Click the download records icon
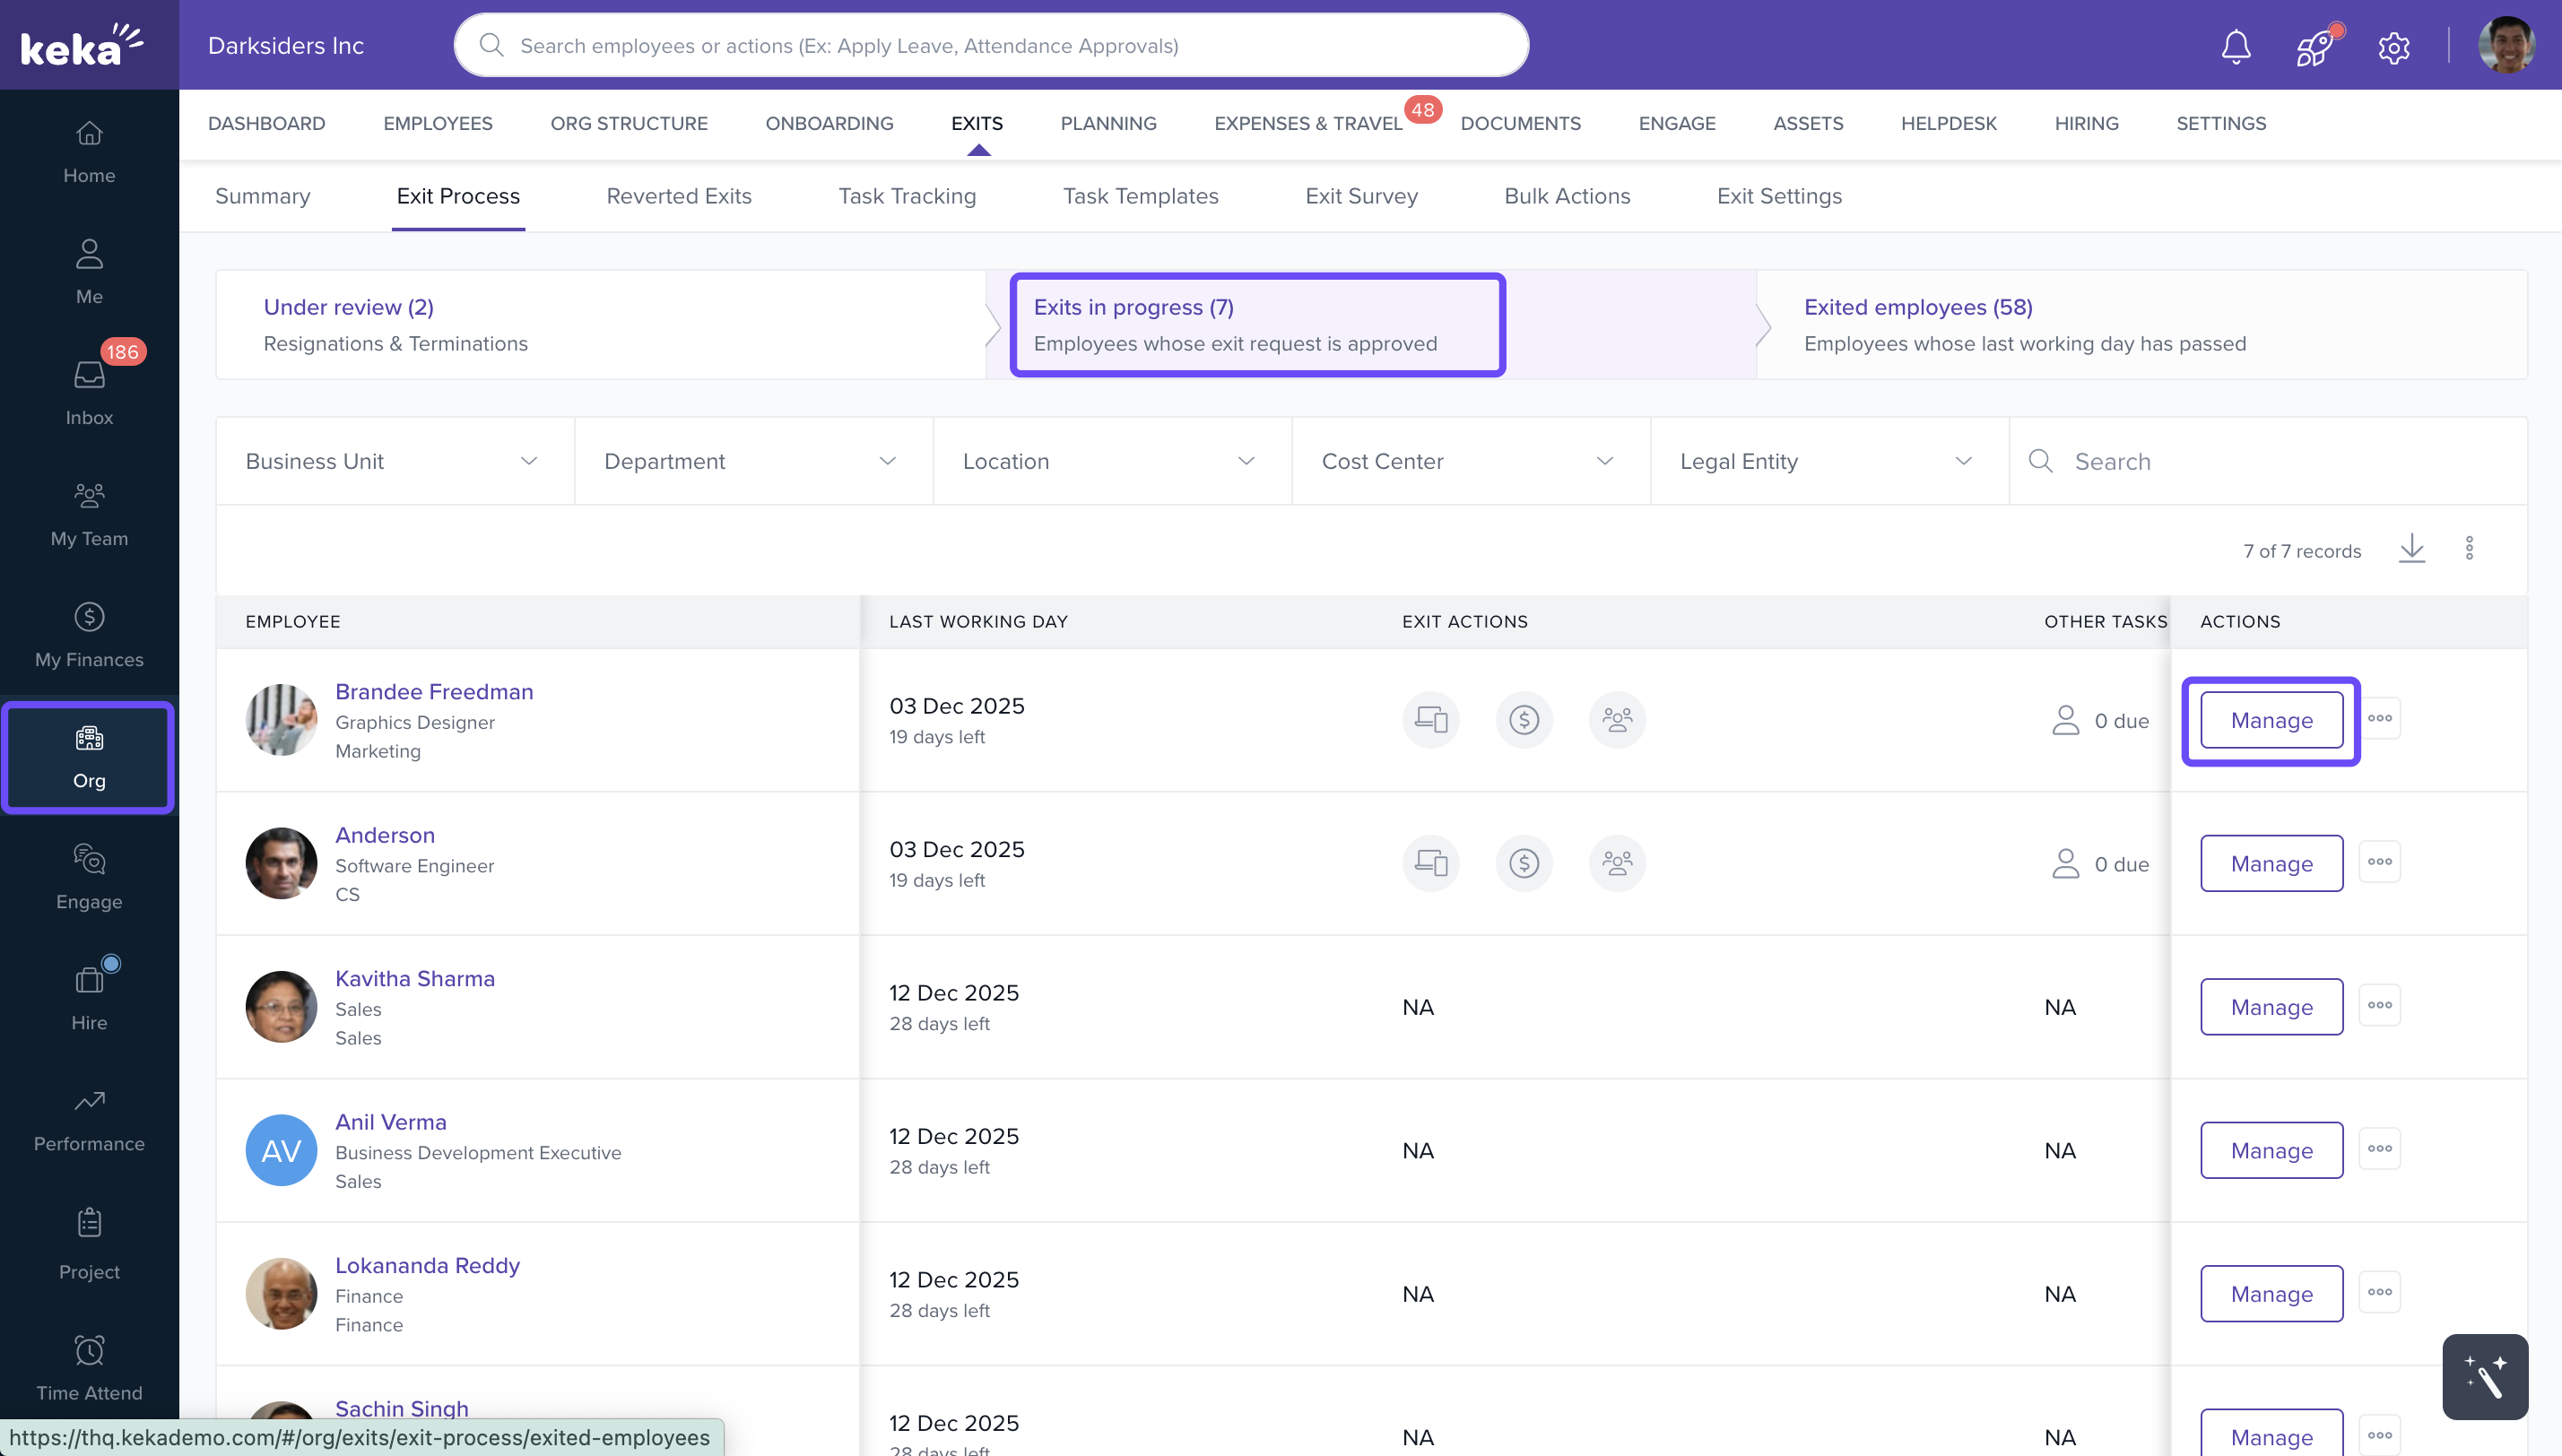The image size is (2562, 1456). [2411, 548]
